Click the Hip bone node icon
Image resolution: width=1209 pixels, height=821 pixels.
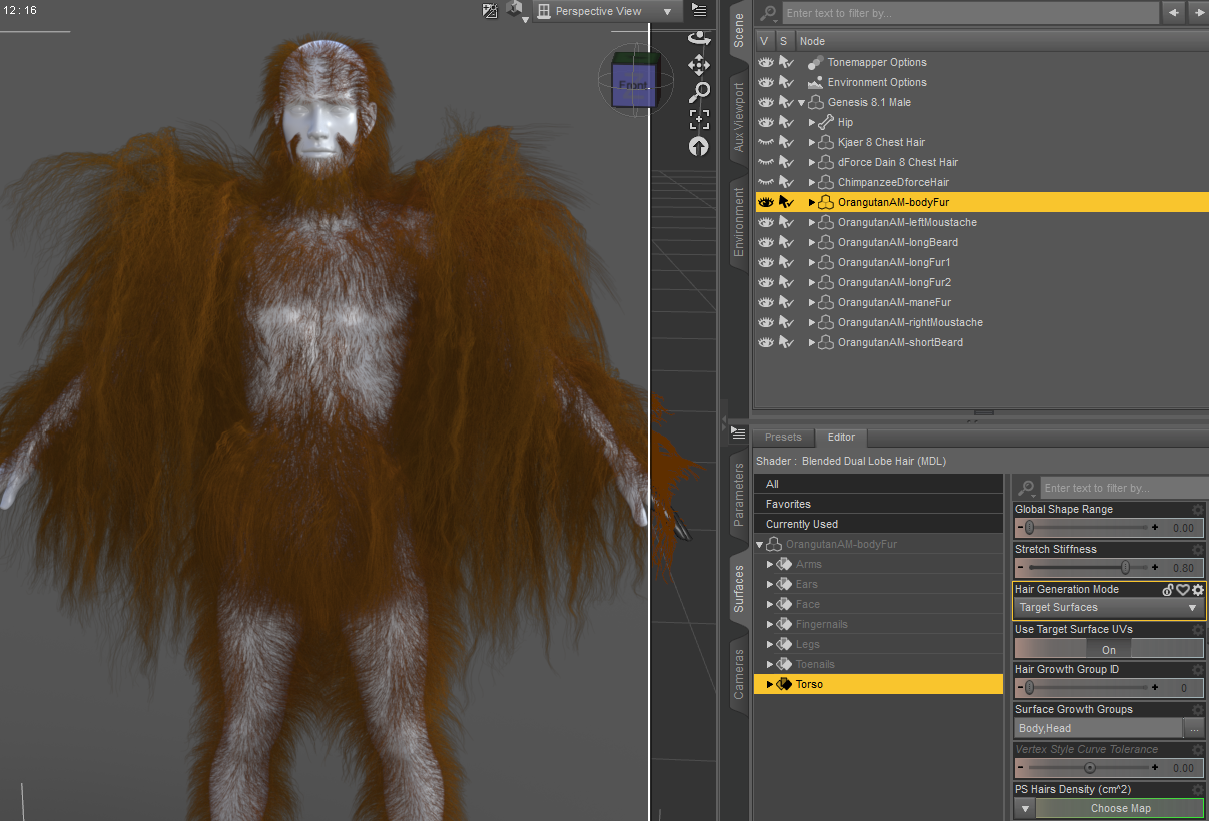point(826,122)
